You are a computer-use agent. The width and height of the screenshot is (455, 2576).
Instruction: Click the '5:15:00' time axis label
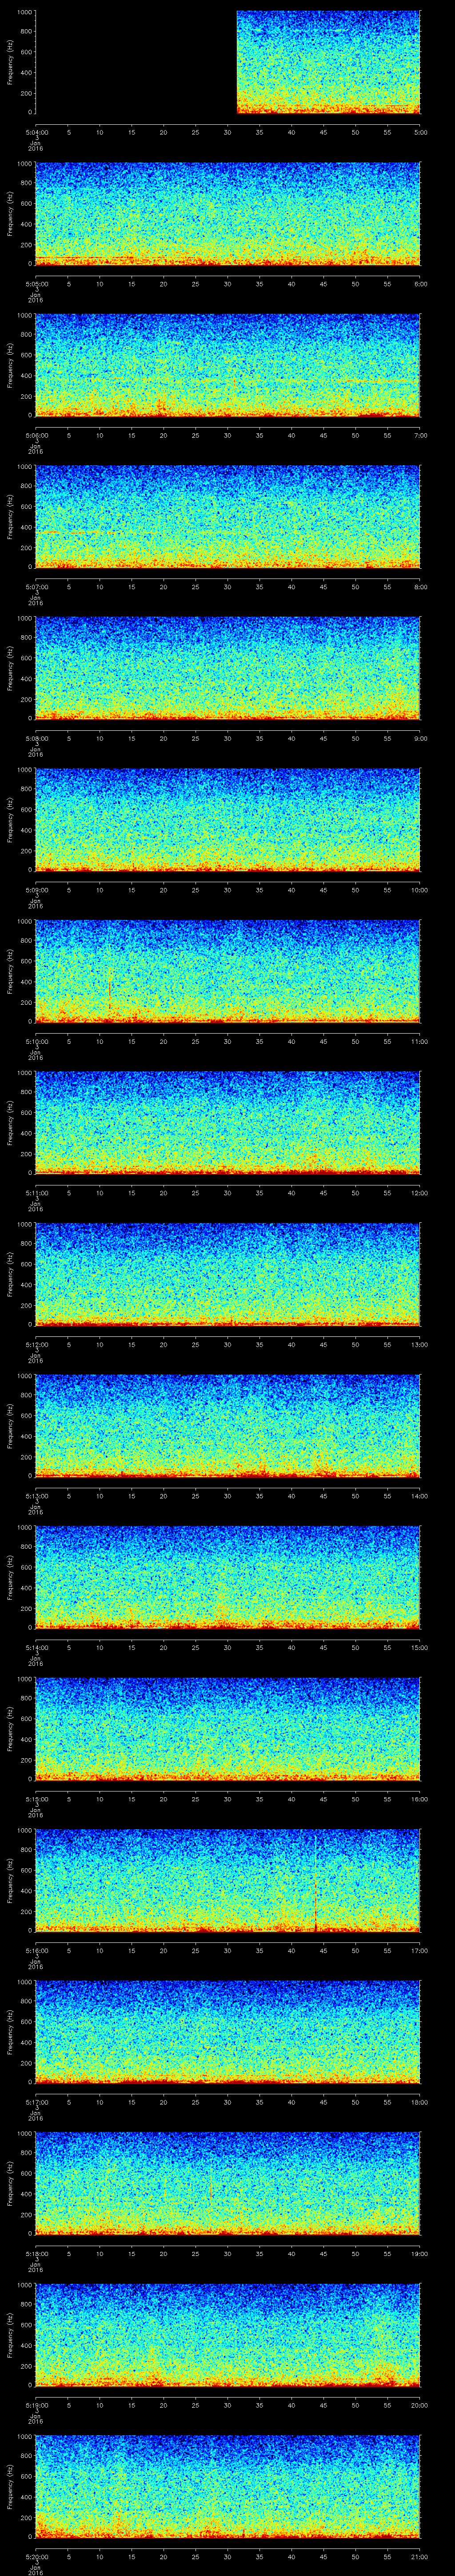(36, 1800)
